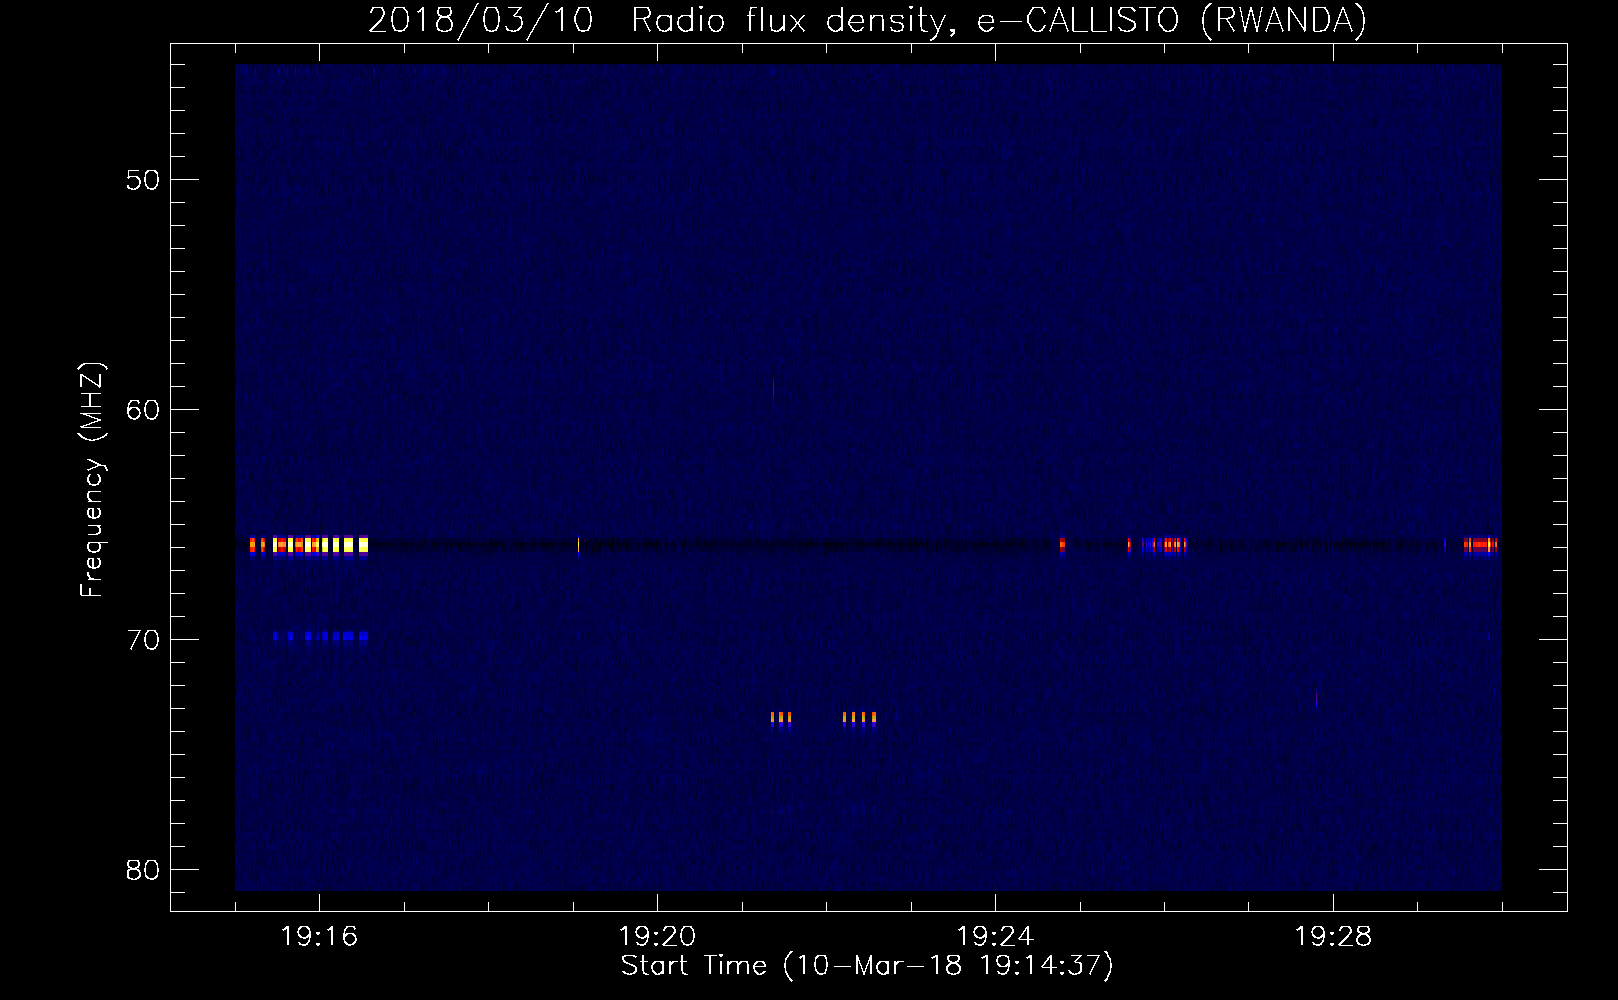Click the red burst at 66 MHz near 19:26
The height and width of the screenshot is (1000, 1618).
tap(1165, 545)
